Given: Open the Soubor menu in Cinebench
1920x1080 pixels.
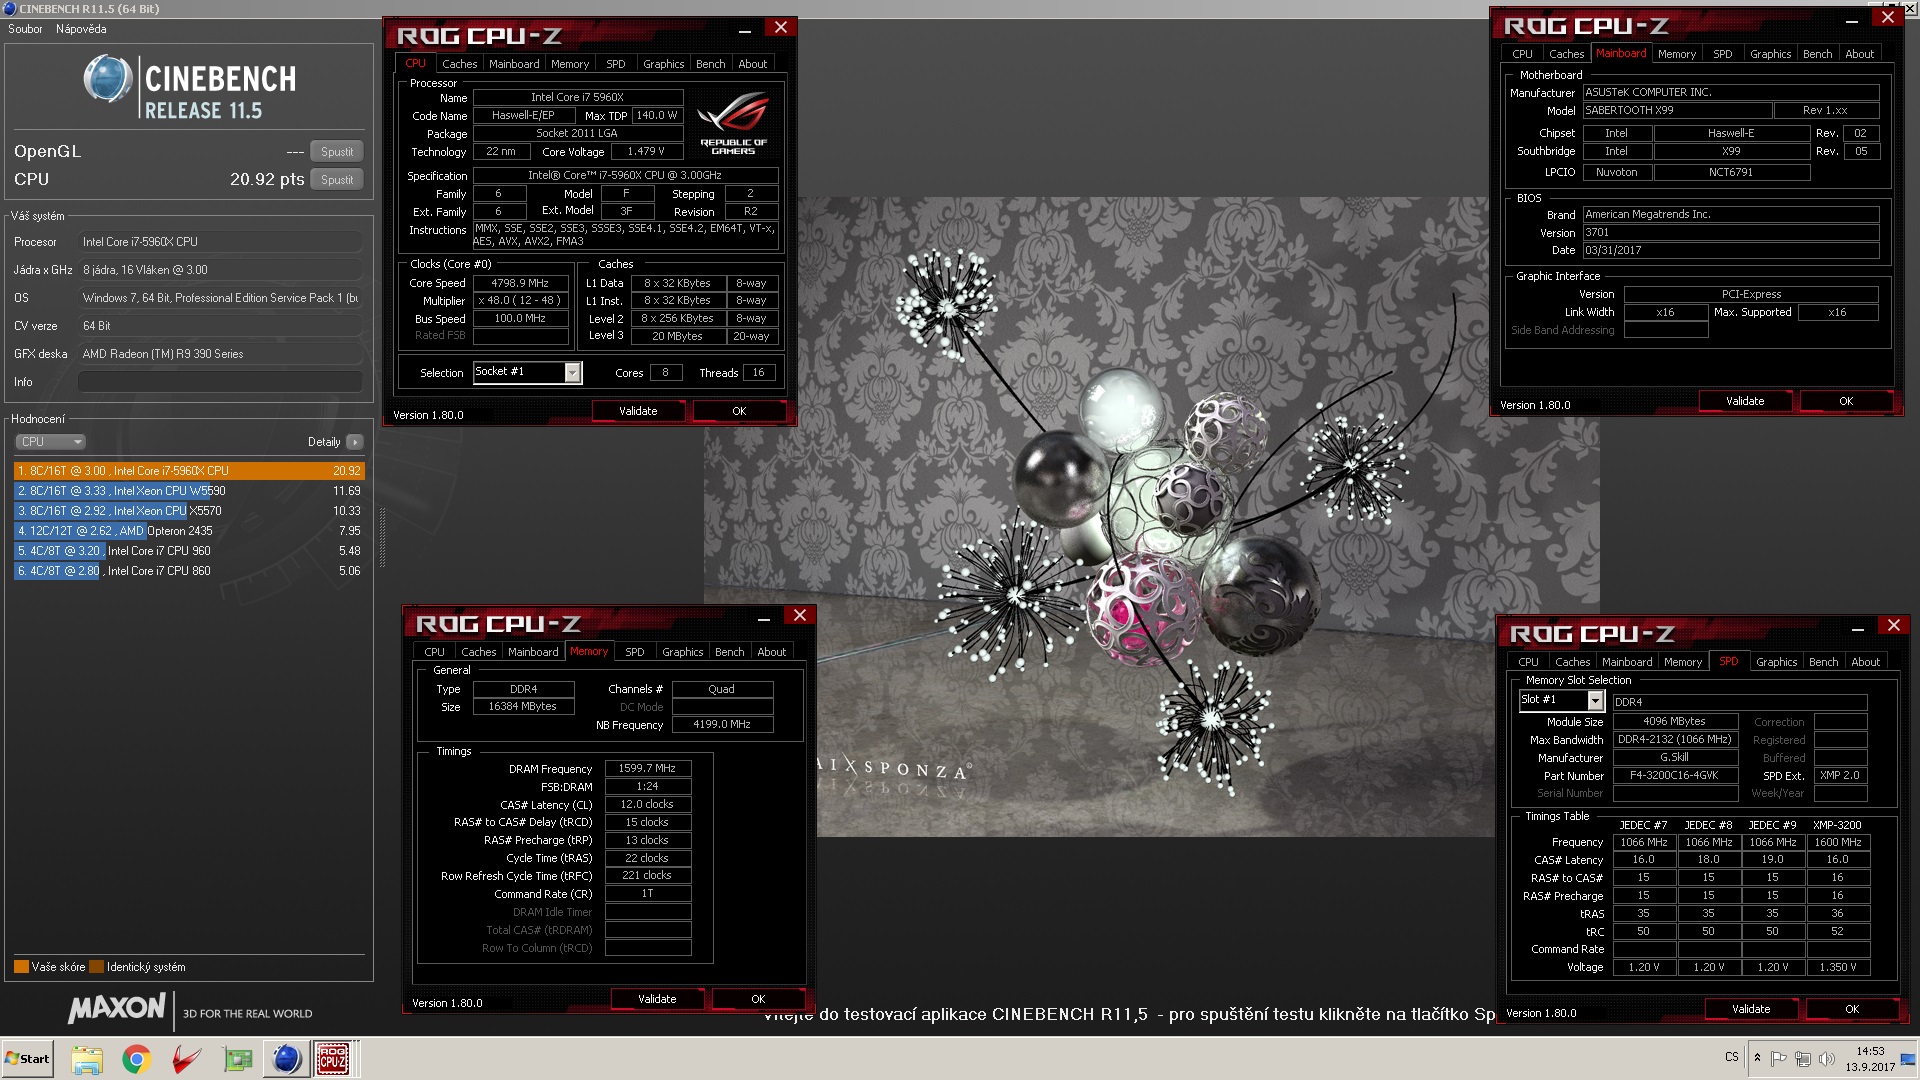Looking at the screenshot, I should pos(25,29).
